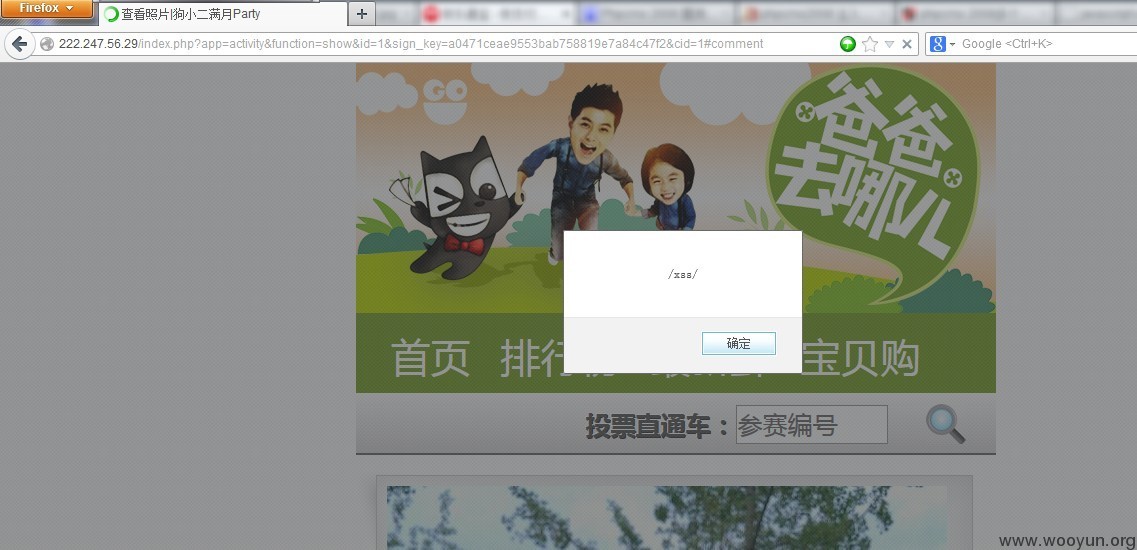Image resolution: width=1137 pixels, height=550 pixels.
Task: Select the 查看照片|狗小二满月Party tab
Action: point(222,14)
